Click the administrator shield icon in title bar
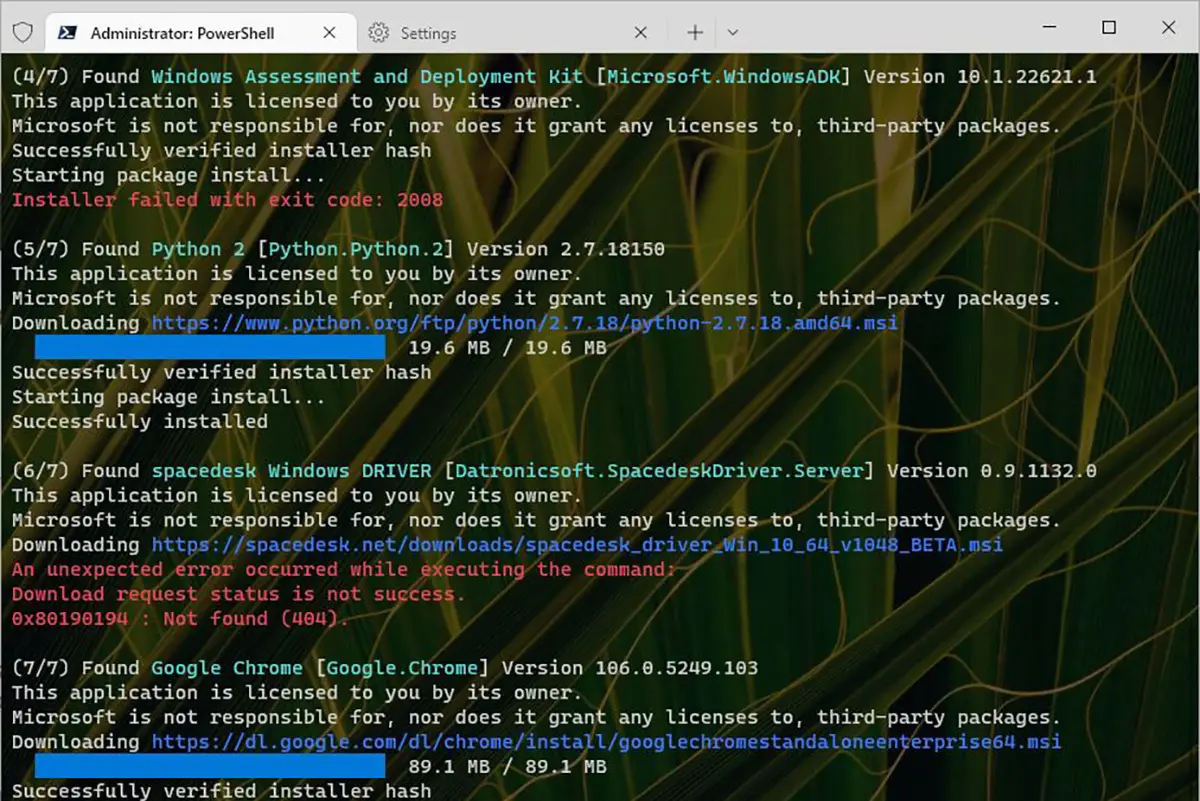1200x801 pixels. pyautogui.click(x=22, y=32)
